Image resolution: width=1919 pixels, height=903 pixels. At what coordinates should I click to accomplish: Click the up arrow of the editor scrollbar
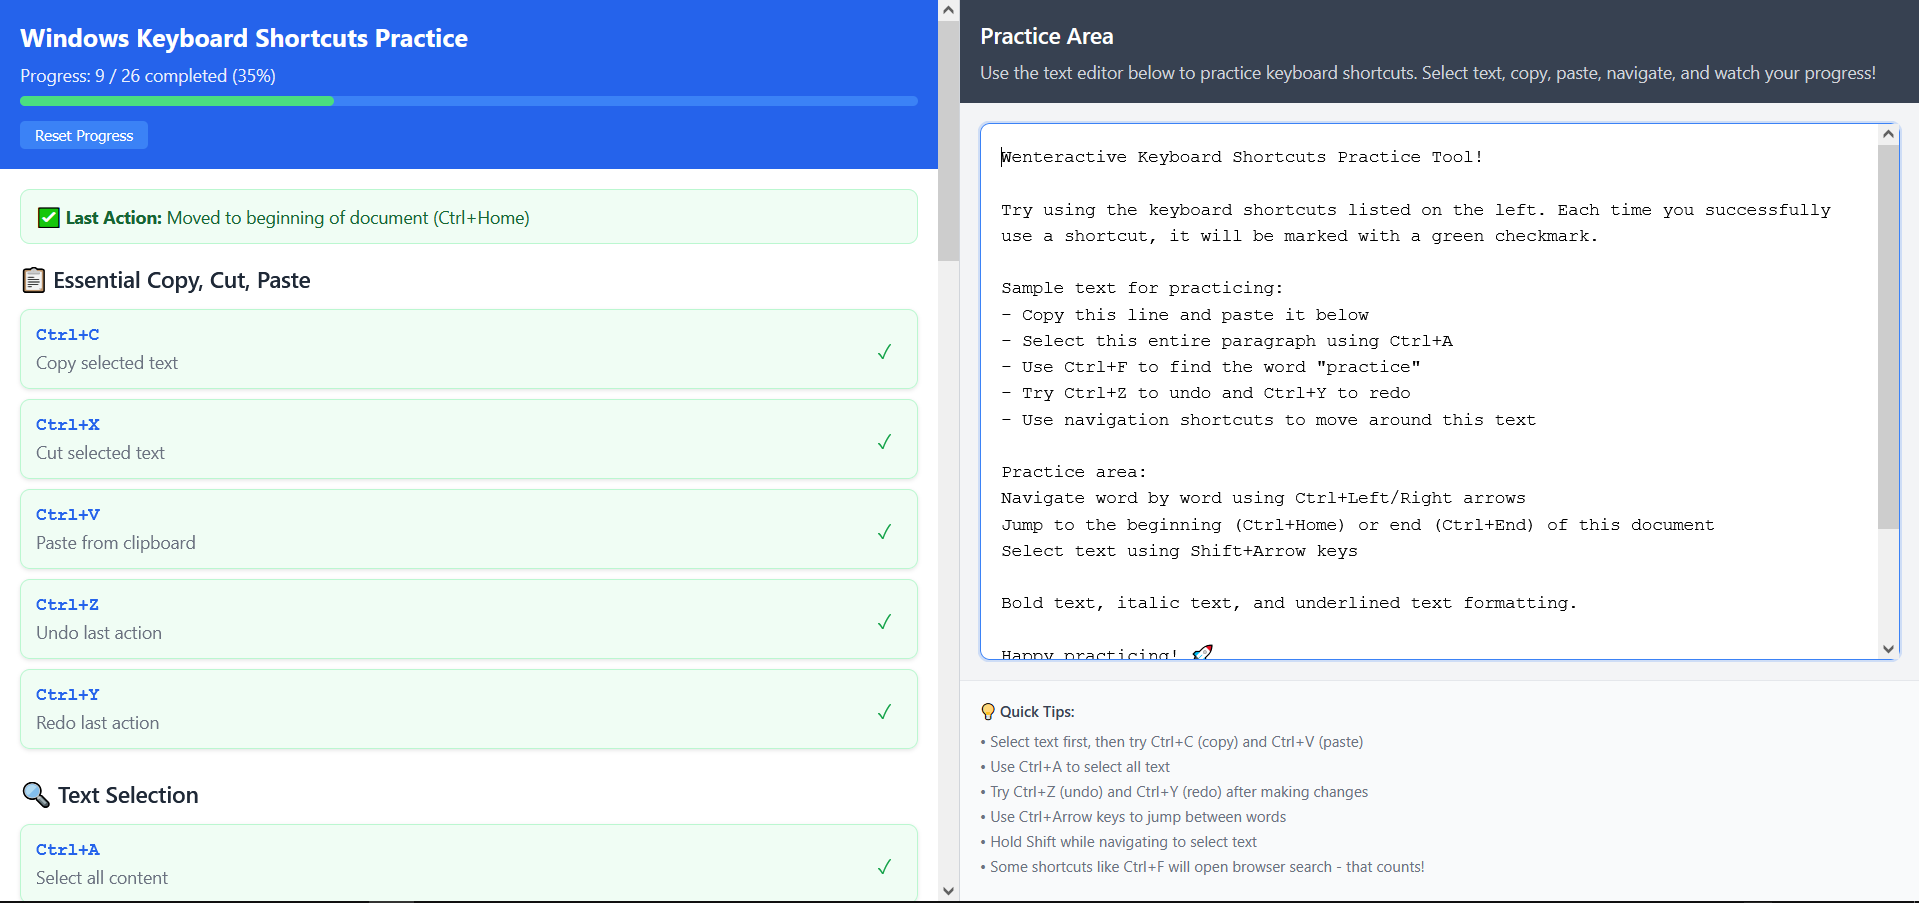(x=1888, y=134)
